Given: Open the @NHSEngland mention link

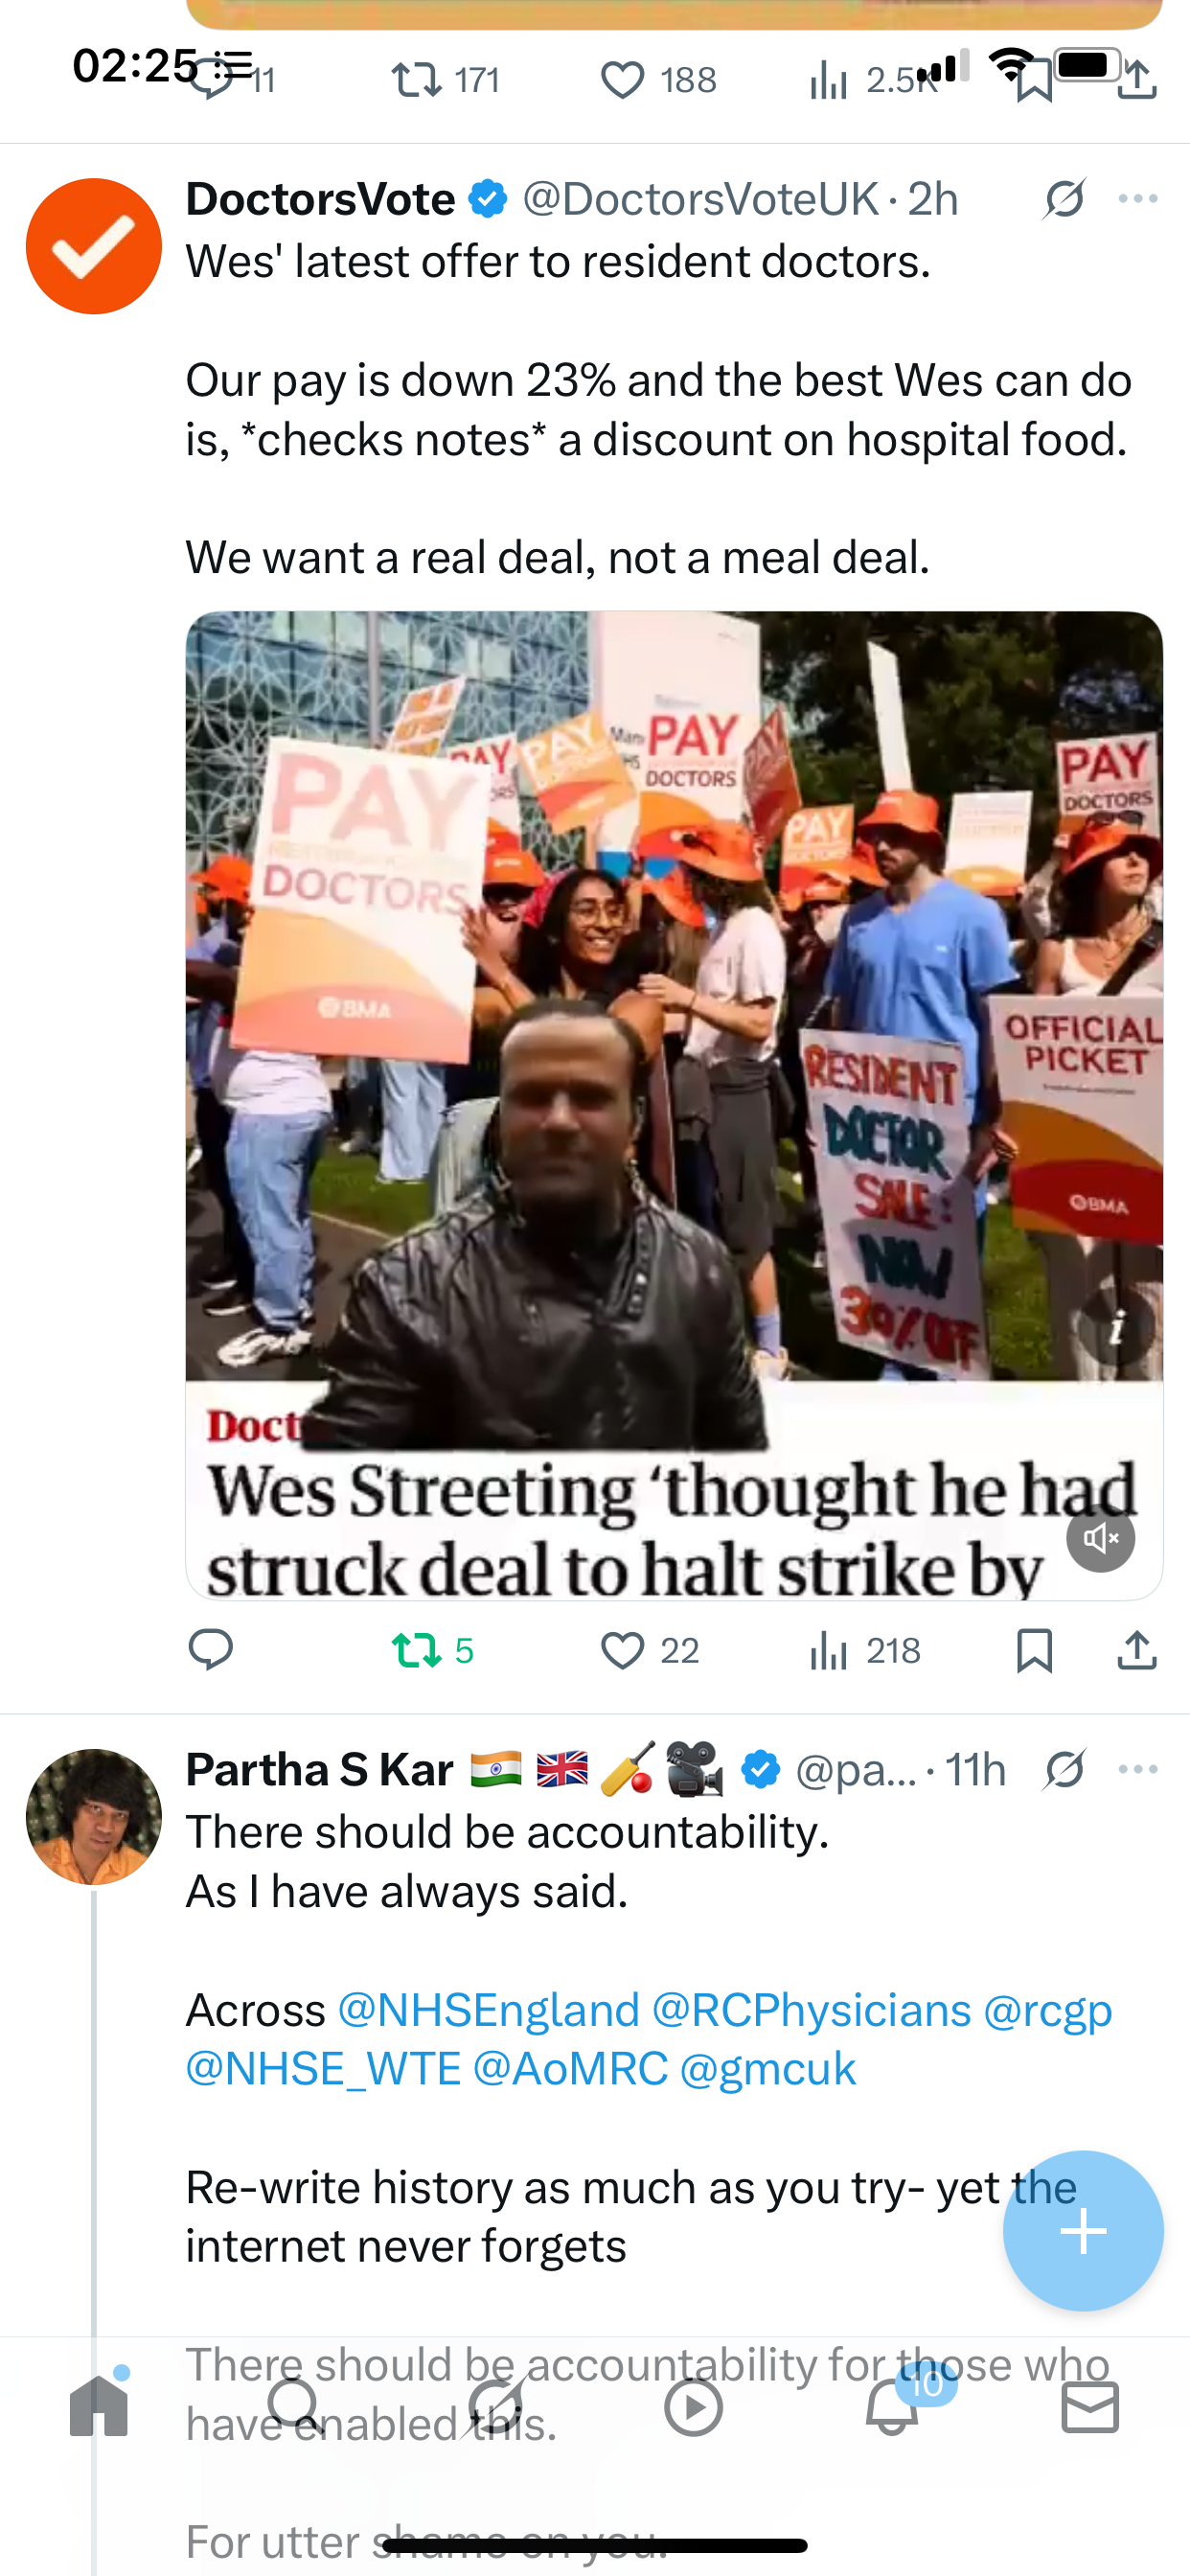Looking at the screenshot, I should (488, 2009).
